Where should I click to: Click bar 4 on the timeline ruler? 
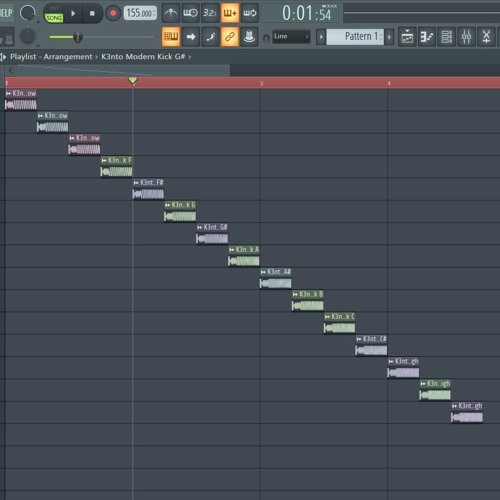tap(389, 84)
